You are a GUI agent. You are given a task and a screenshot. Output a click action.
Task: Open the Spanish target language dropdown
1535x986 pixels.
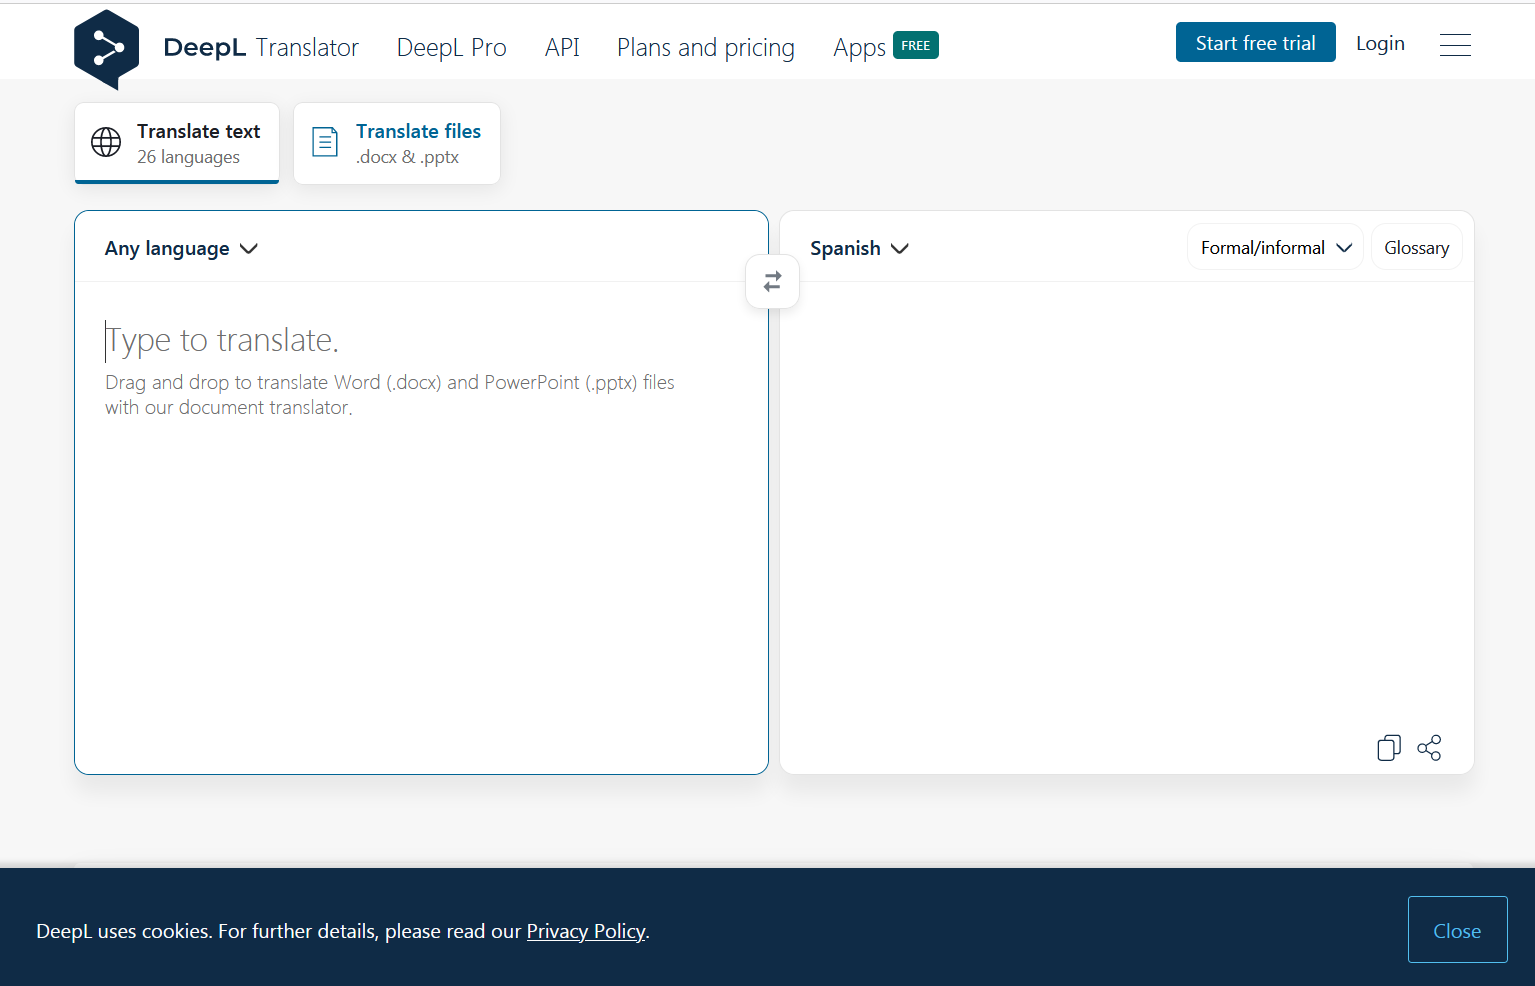859,249
